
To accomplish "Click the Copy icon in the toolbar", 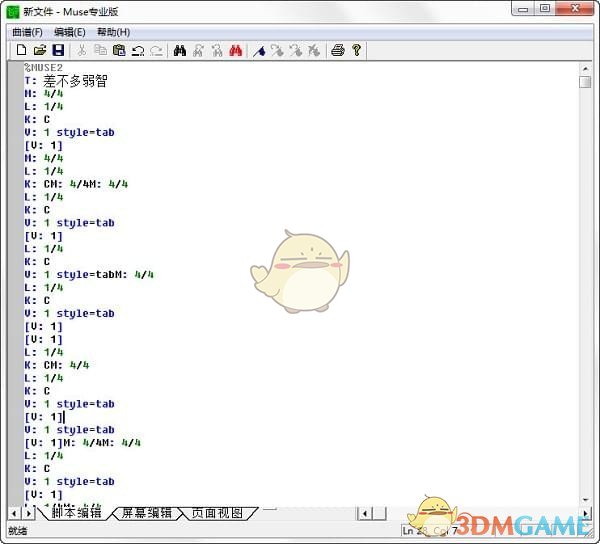I will tap(100, 50).
